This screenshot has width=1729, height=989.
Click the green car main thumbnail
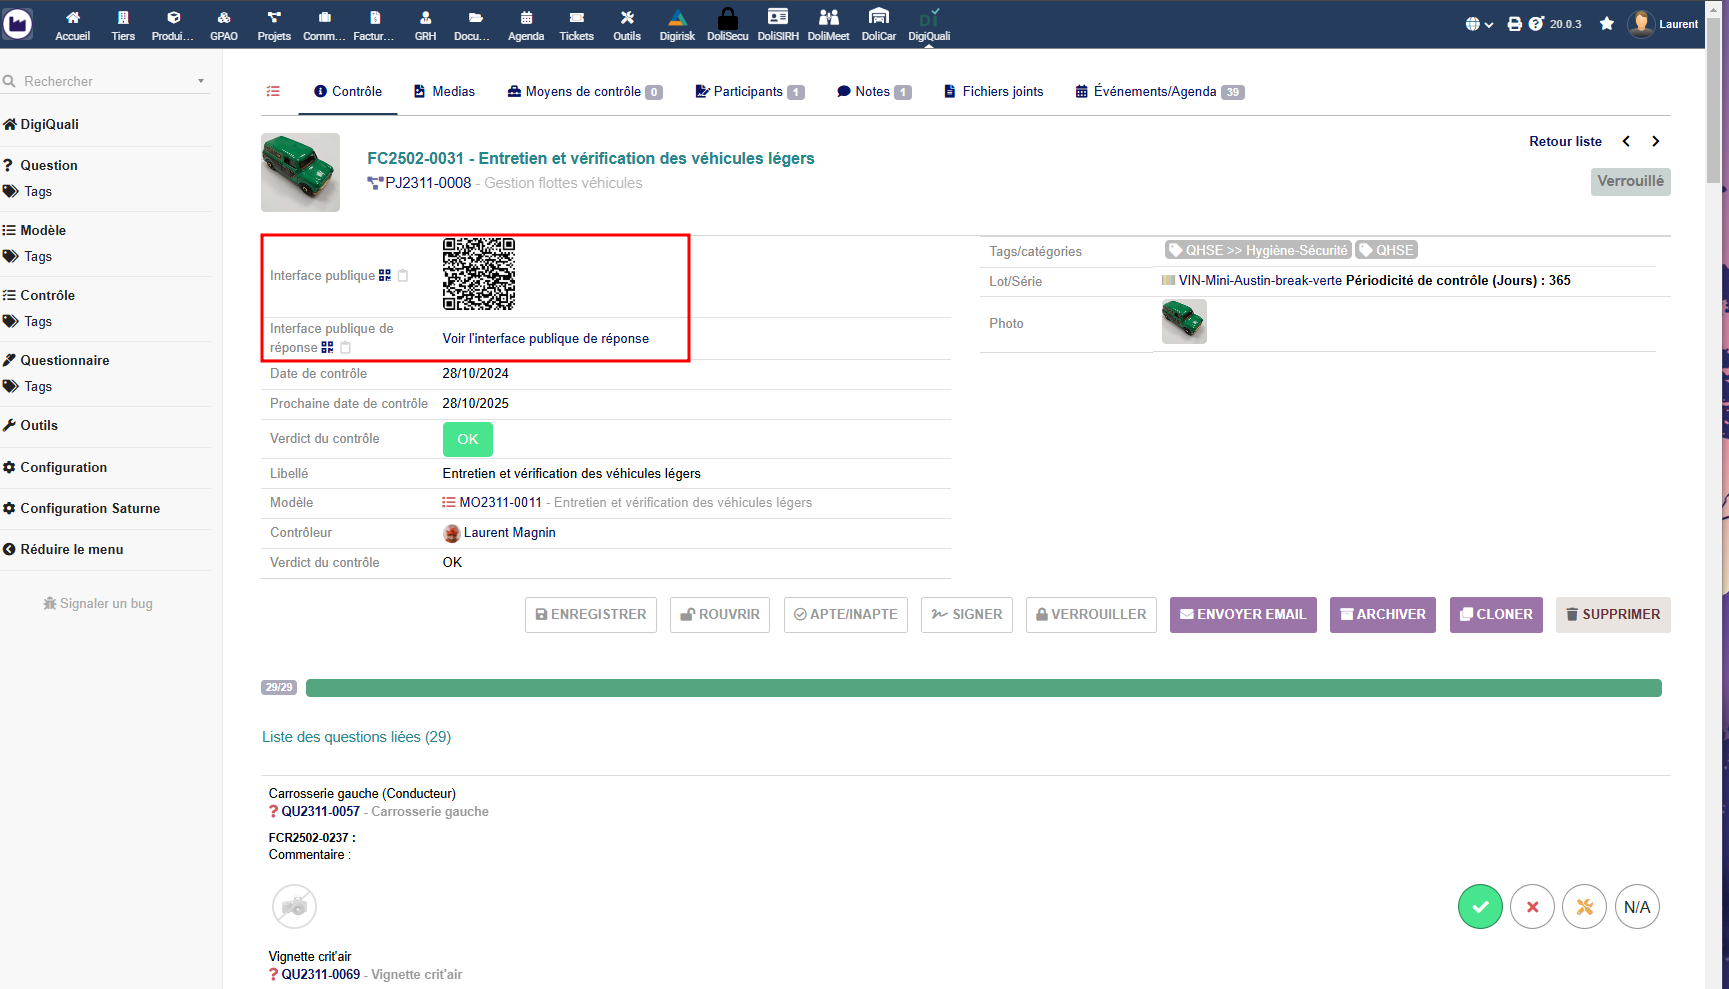click(301, 172)
